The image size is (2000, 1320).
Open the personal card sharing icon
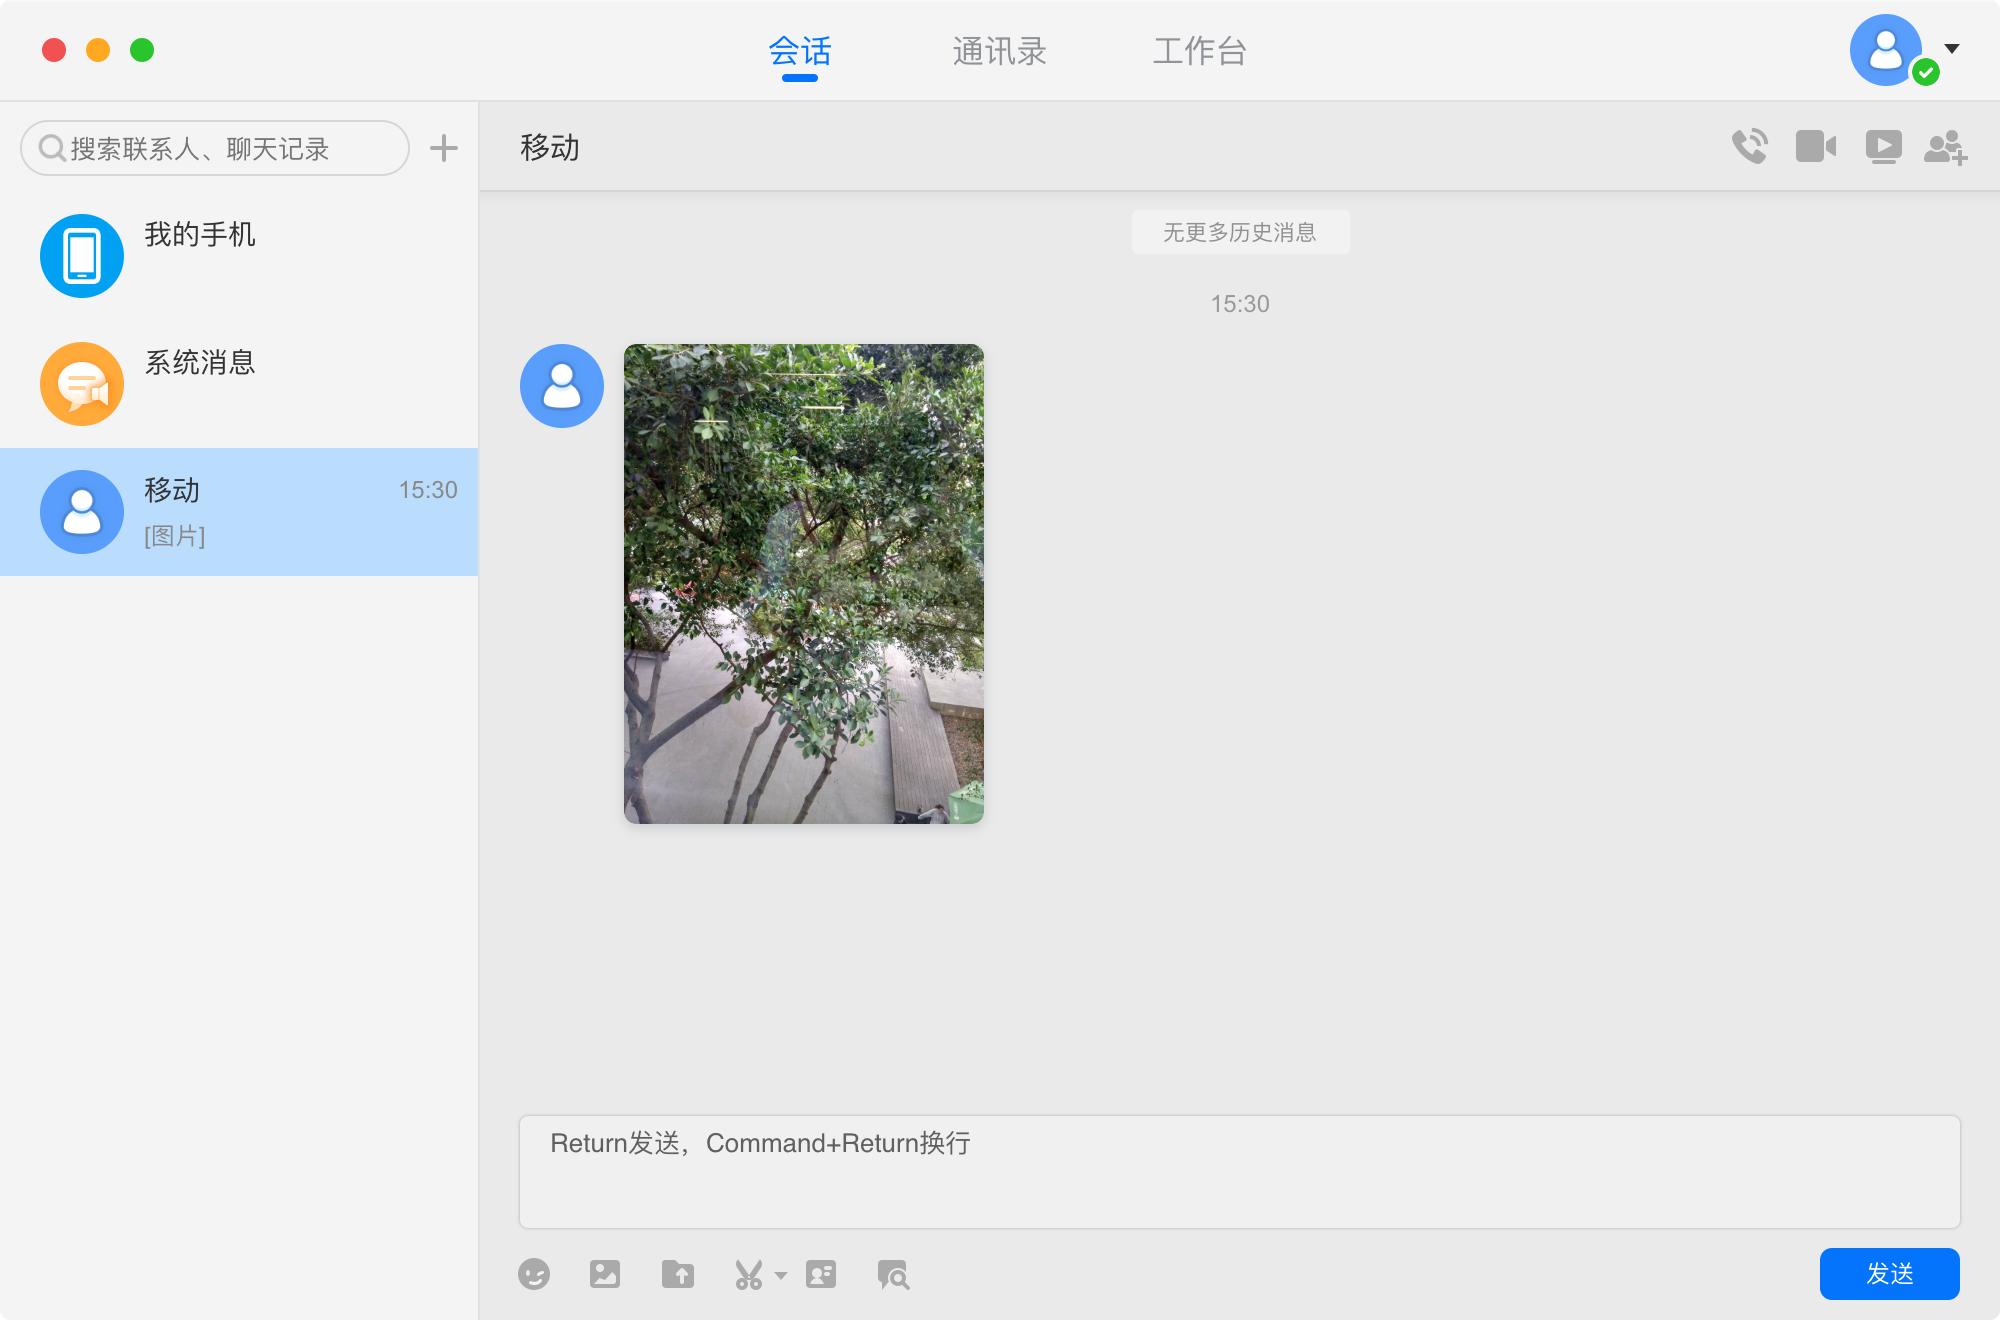click(x=822, y=1275)
